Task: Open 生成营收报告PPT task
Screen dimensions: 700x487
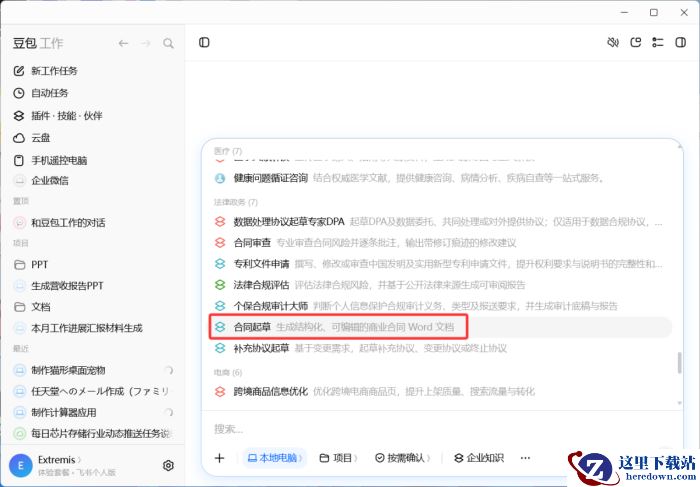Action: [67, 286]
